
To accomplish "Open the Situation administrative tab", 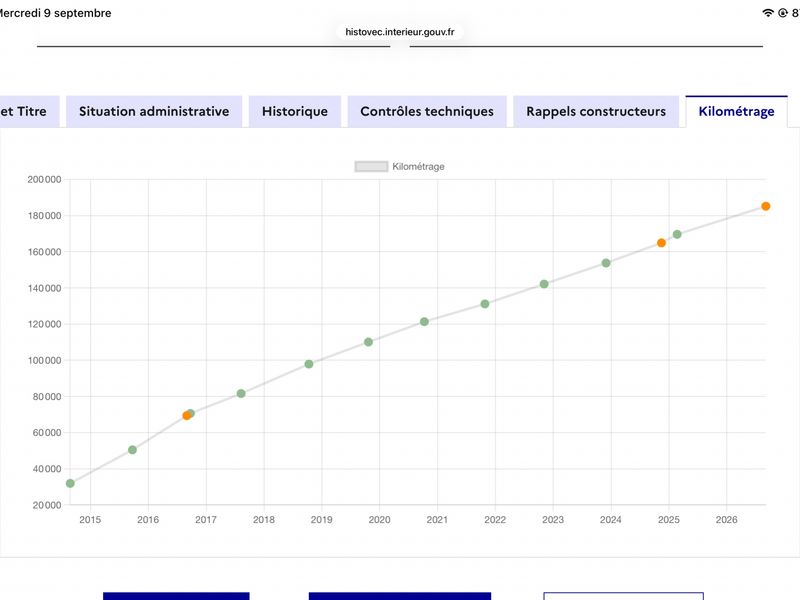I will (154, 111).
